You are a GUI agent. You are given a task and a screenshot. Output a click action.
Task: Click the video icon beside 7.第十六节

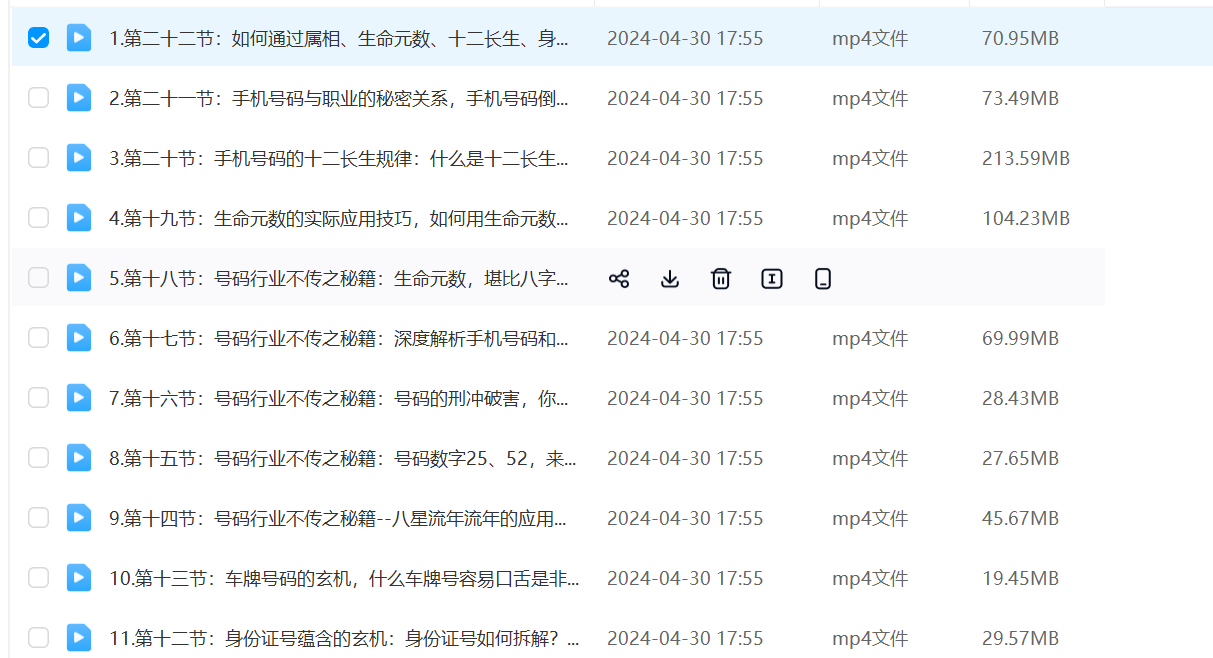point(79,398)
